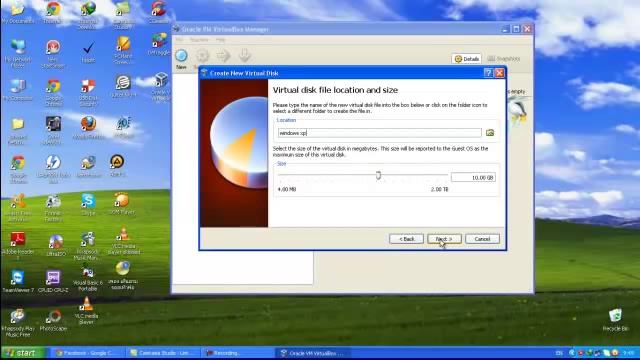Click the Discard down-arrow icon in VirtualBox toolbar
Viewport: 640px width, 360px height.
[244, 56]
